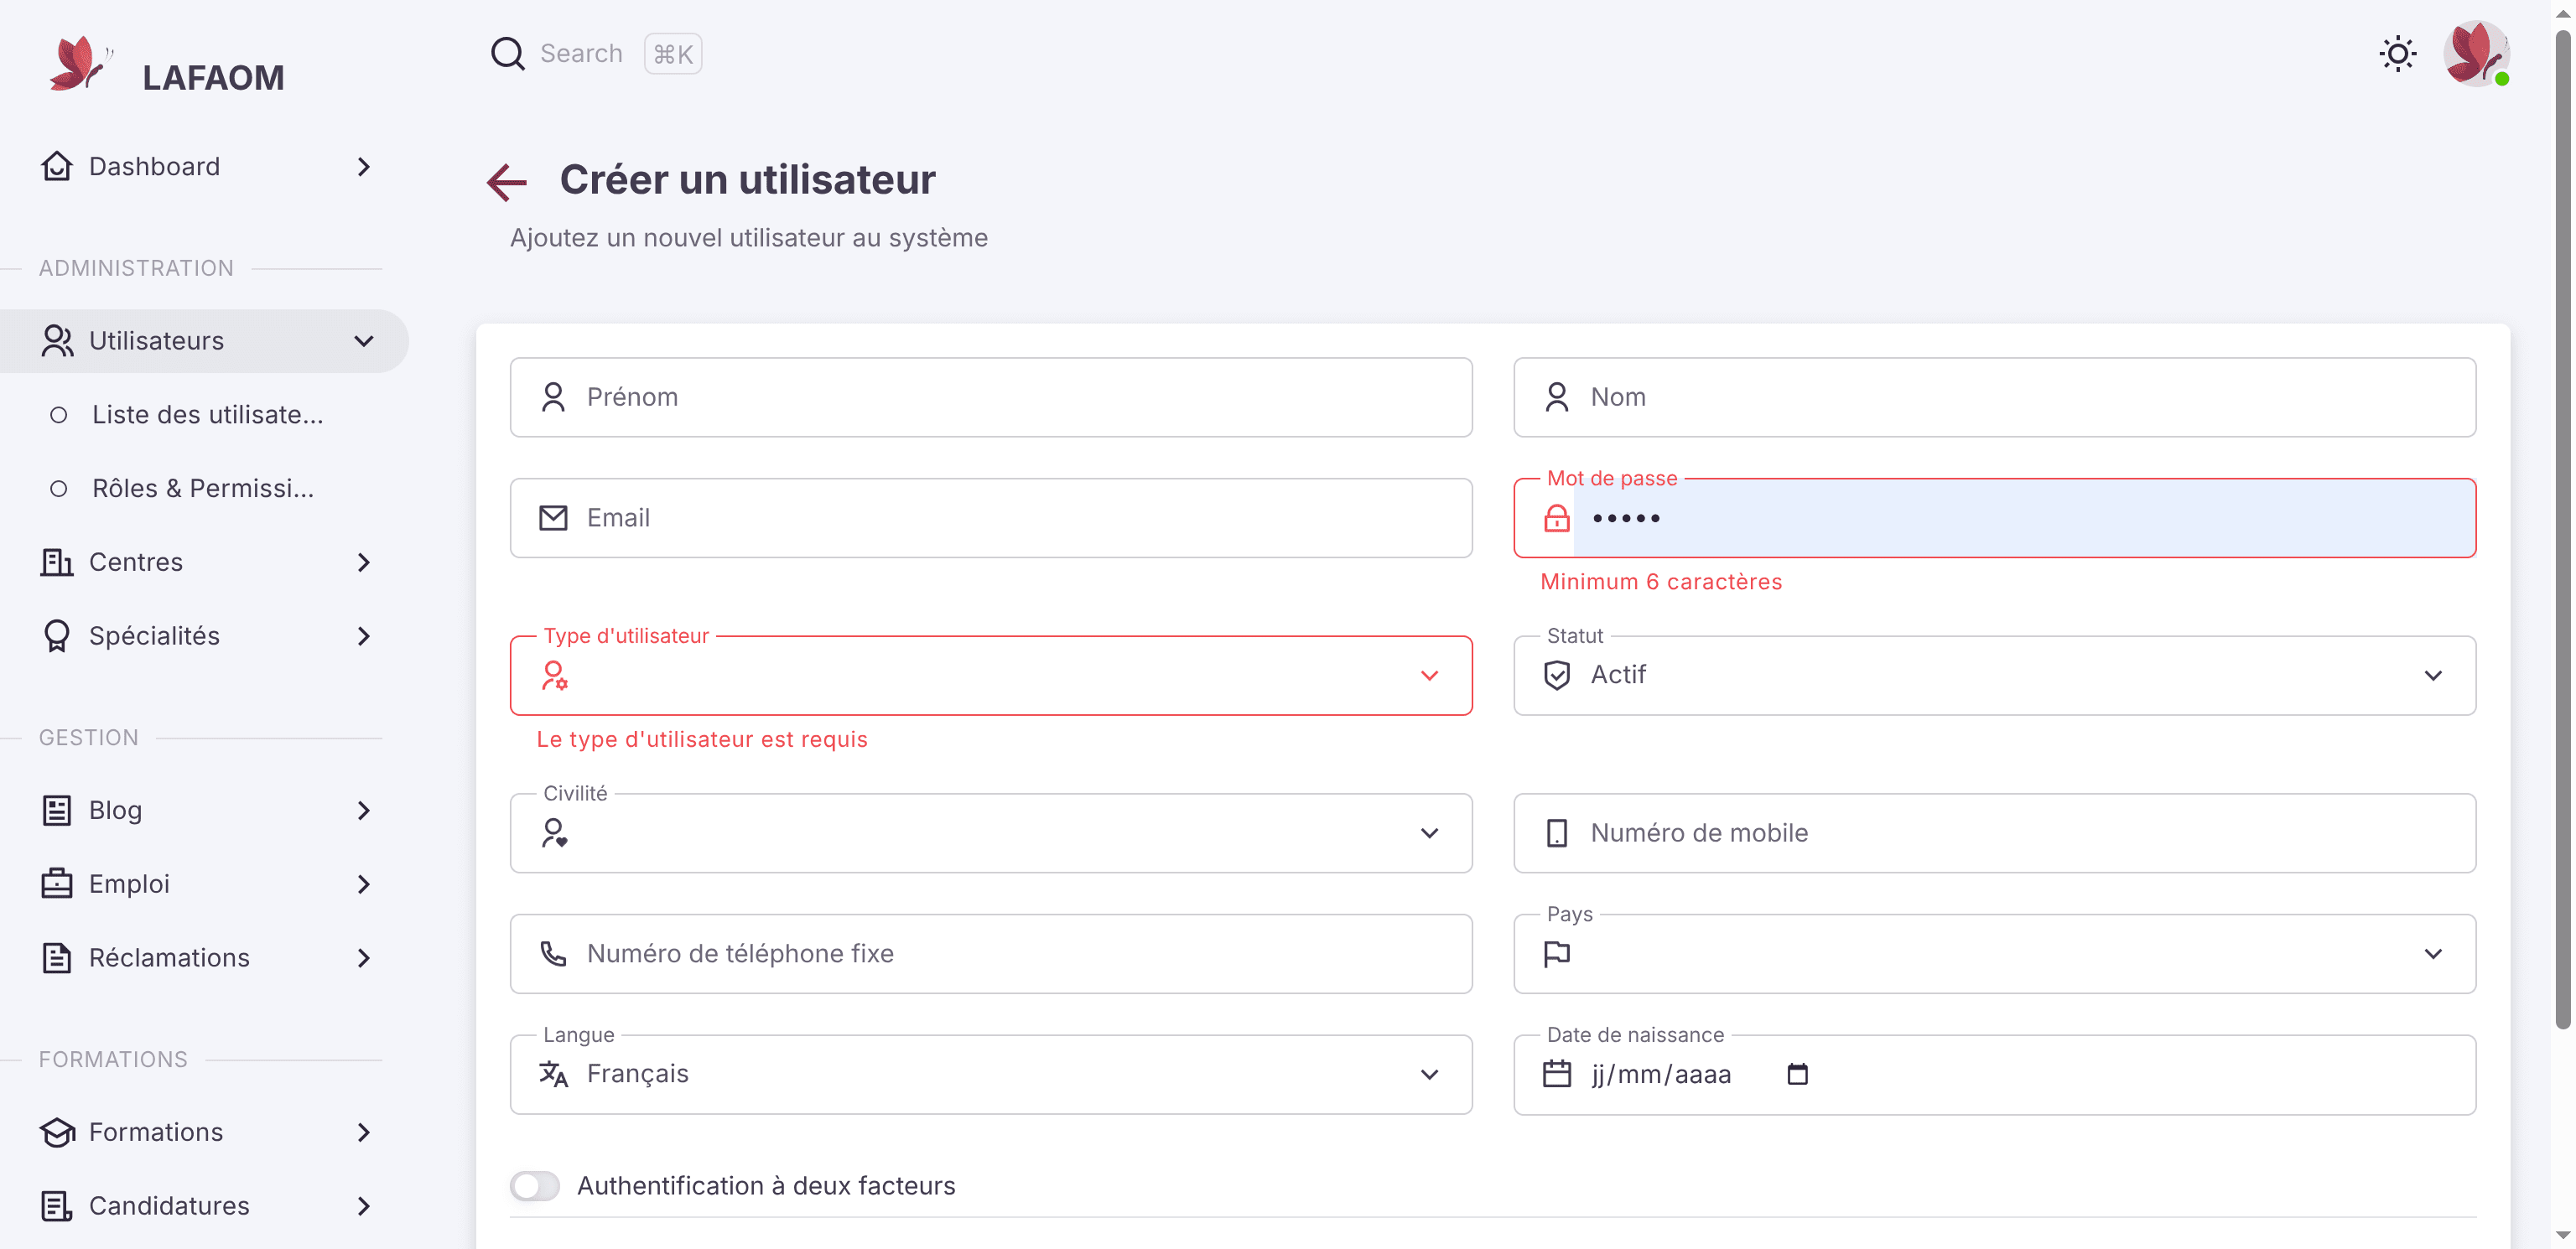Open the Civilité dropdown

click(x=990, y=833)
